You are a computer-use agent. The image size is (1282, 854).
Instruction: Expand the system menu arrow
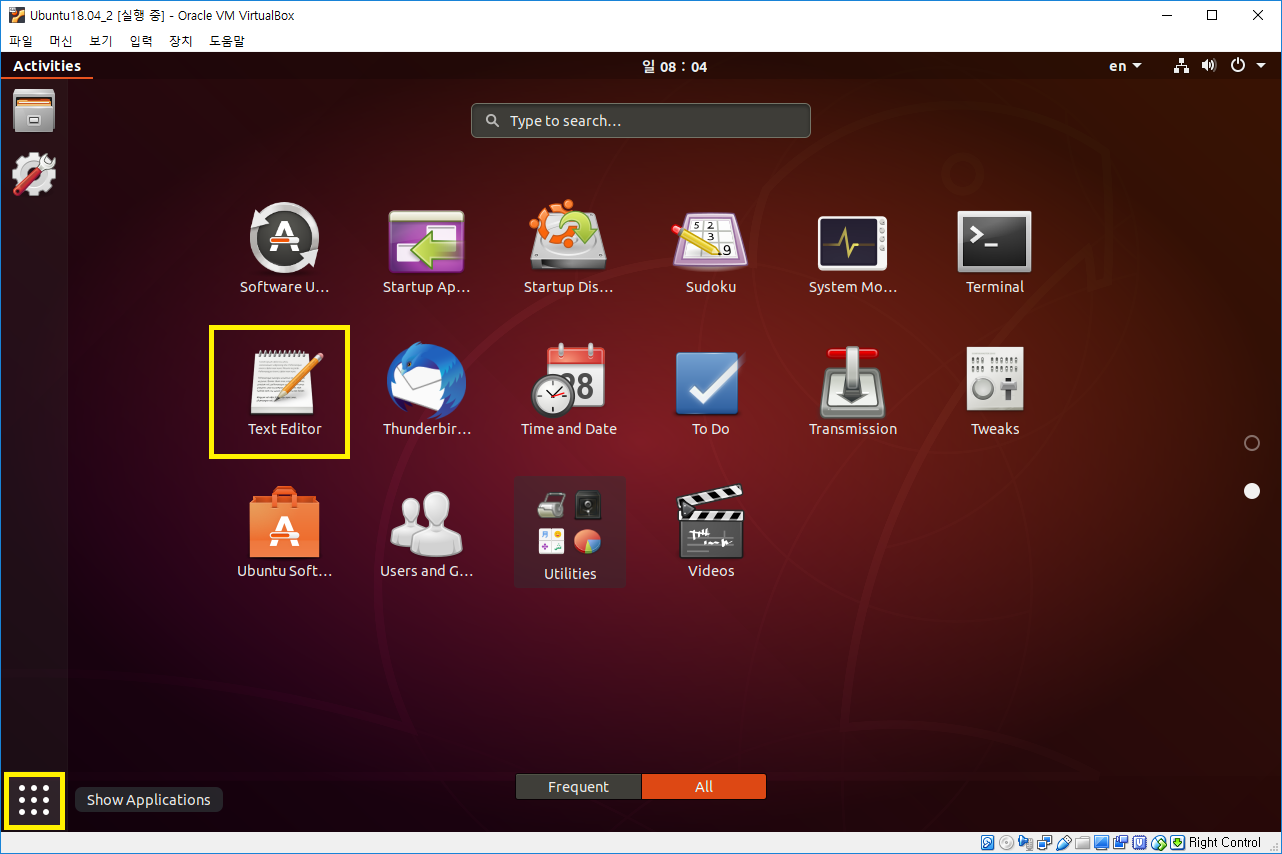pyautogui.click(x=1262, y=66)
